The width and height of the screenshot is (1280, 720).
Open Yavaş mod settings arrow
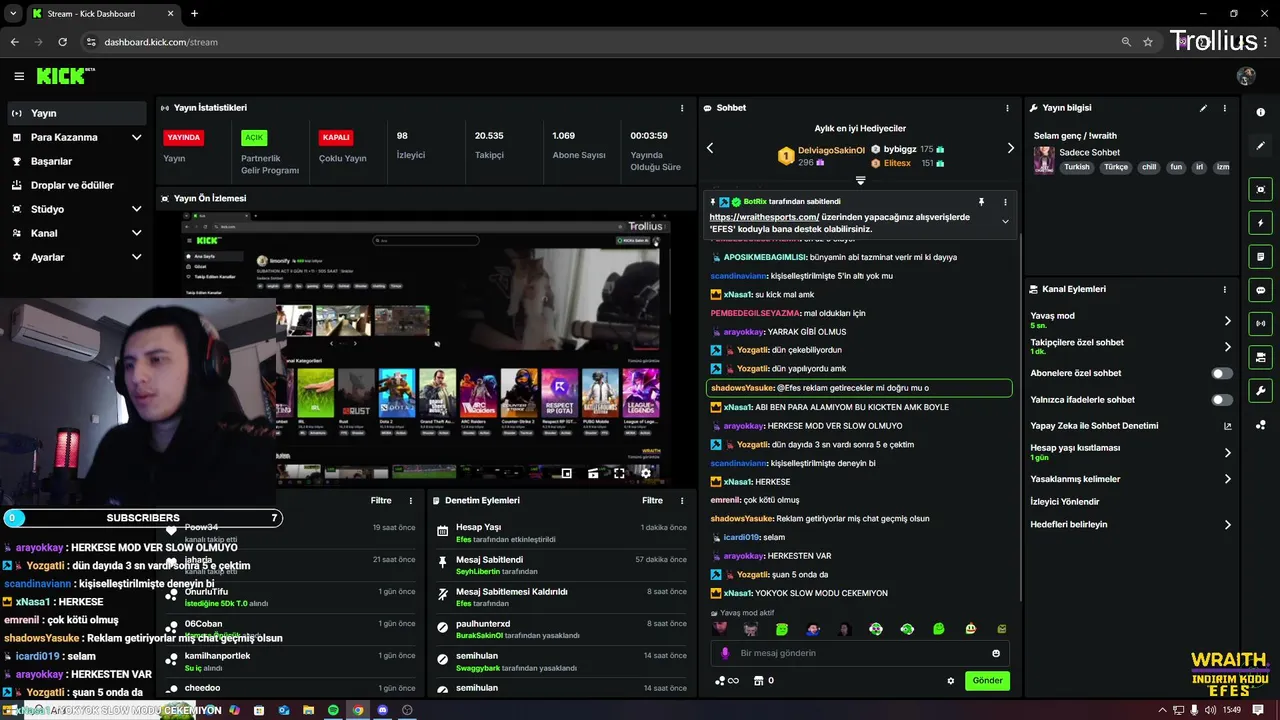tap(1228, 321)
